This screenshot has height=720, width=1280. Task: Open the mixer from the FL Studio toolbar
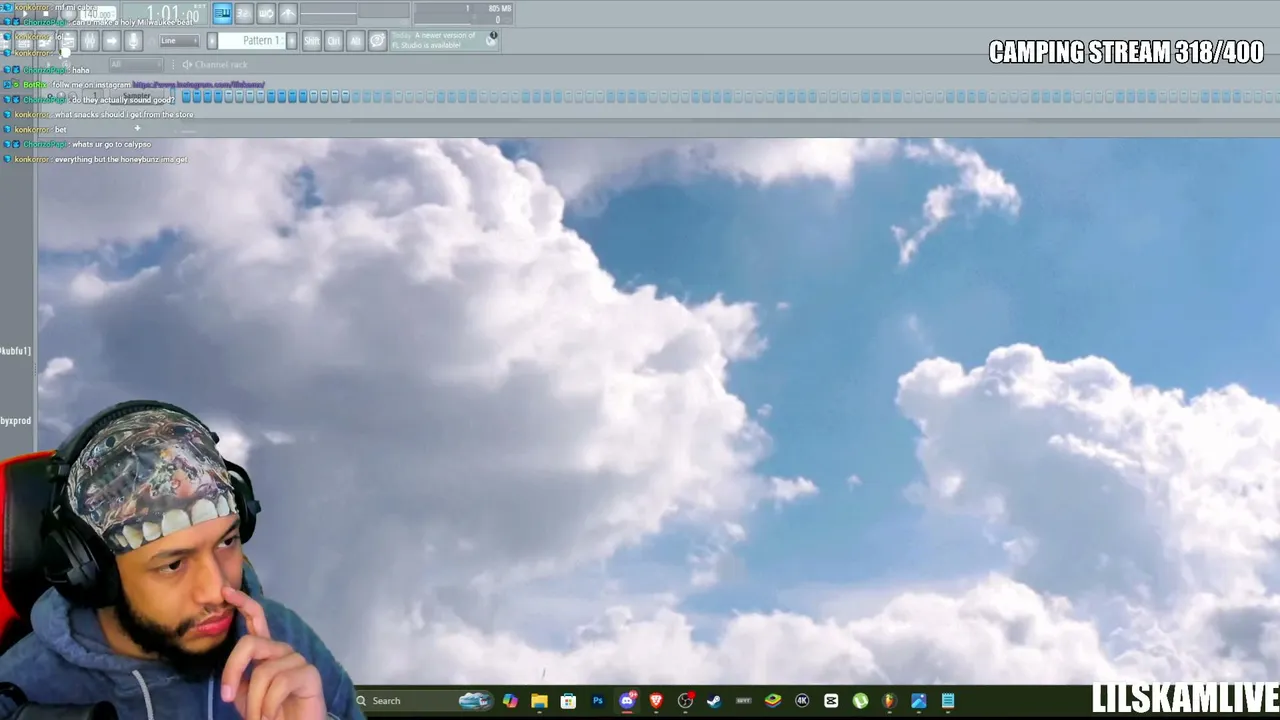[89, 41]
